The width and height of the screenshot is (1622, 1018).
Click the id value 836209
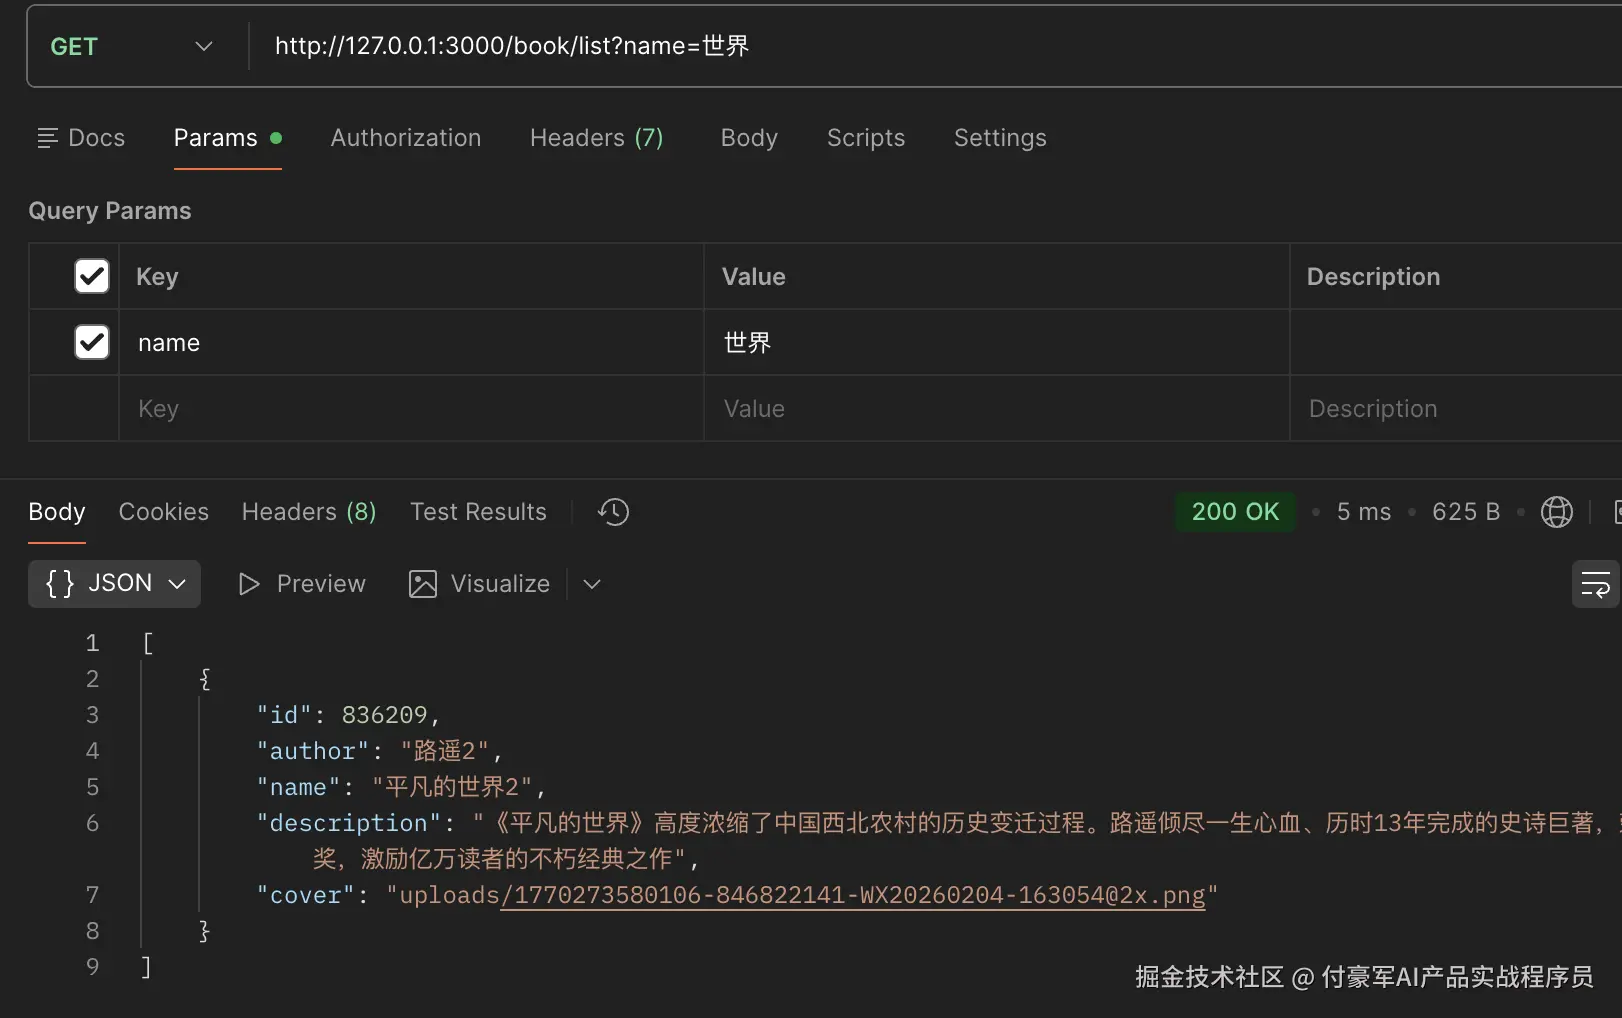(384, 715)
